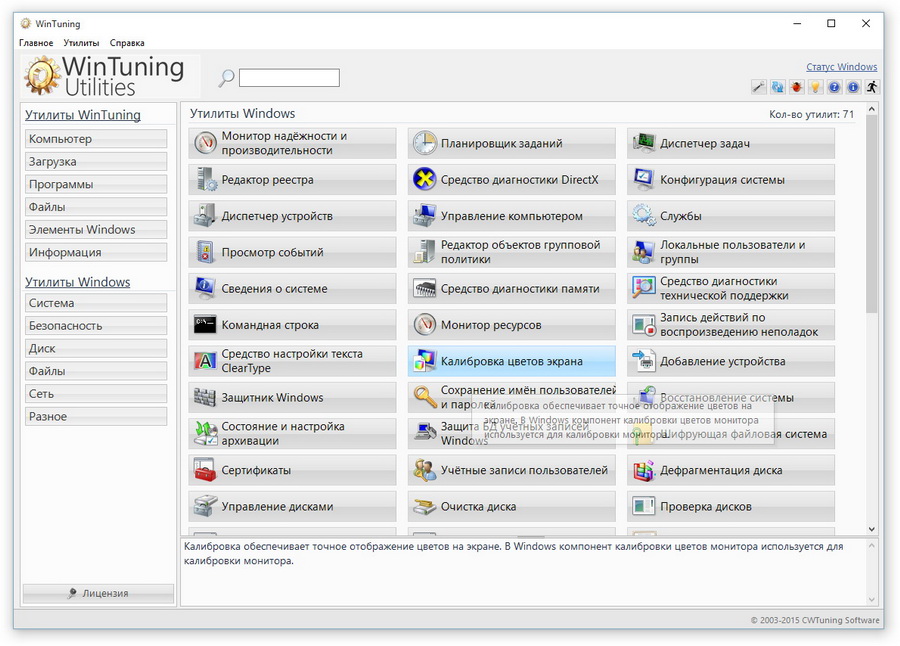Select Система under Утилиты Windows
The image size is (900, 646).
pyautogui.click(x=96, y=303)
